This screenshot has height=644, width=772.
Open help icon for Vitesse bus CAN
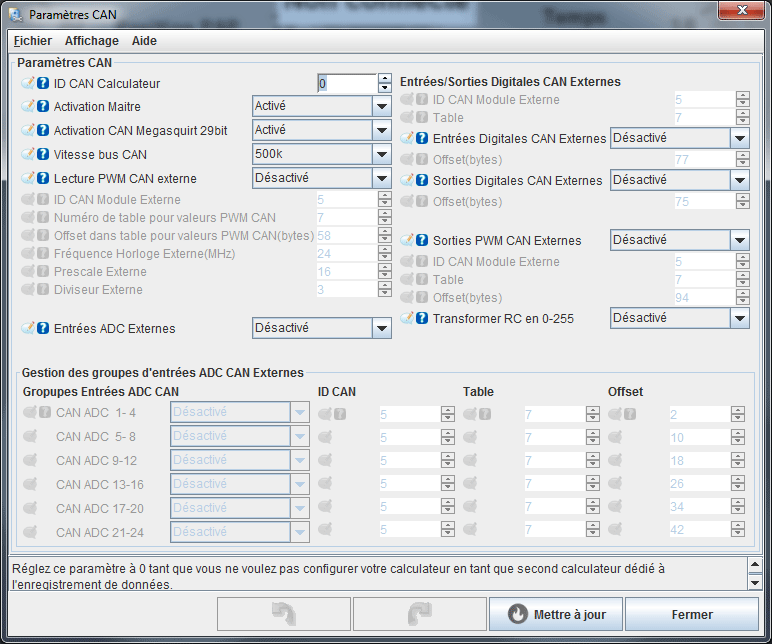43,155
